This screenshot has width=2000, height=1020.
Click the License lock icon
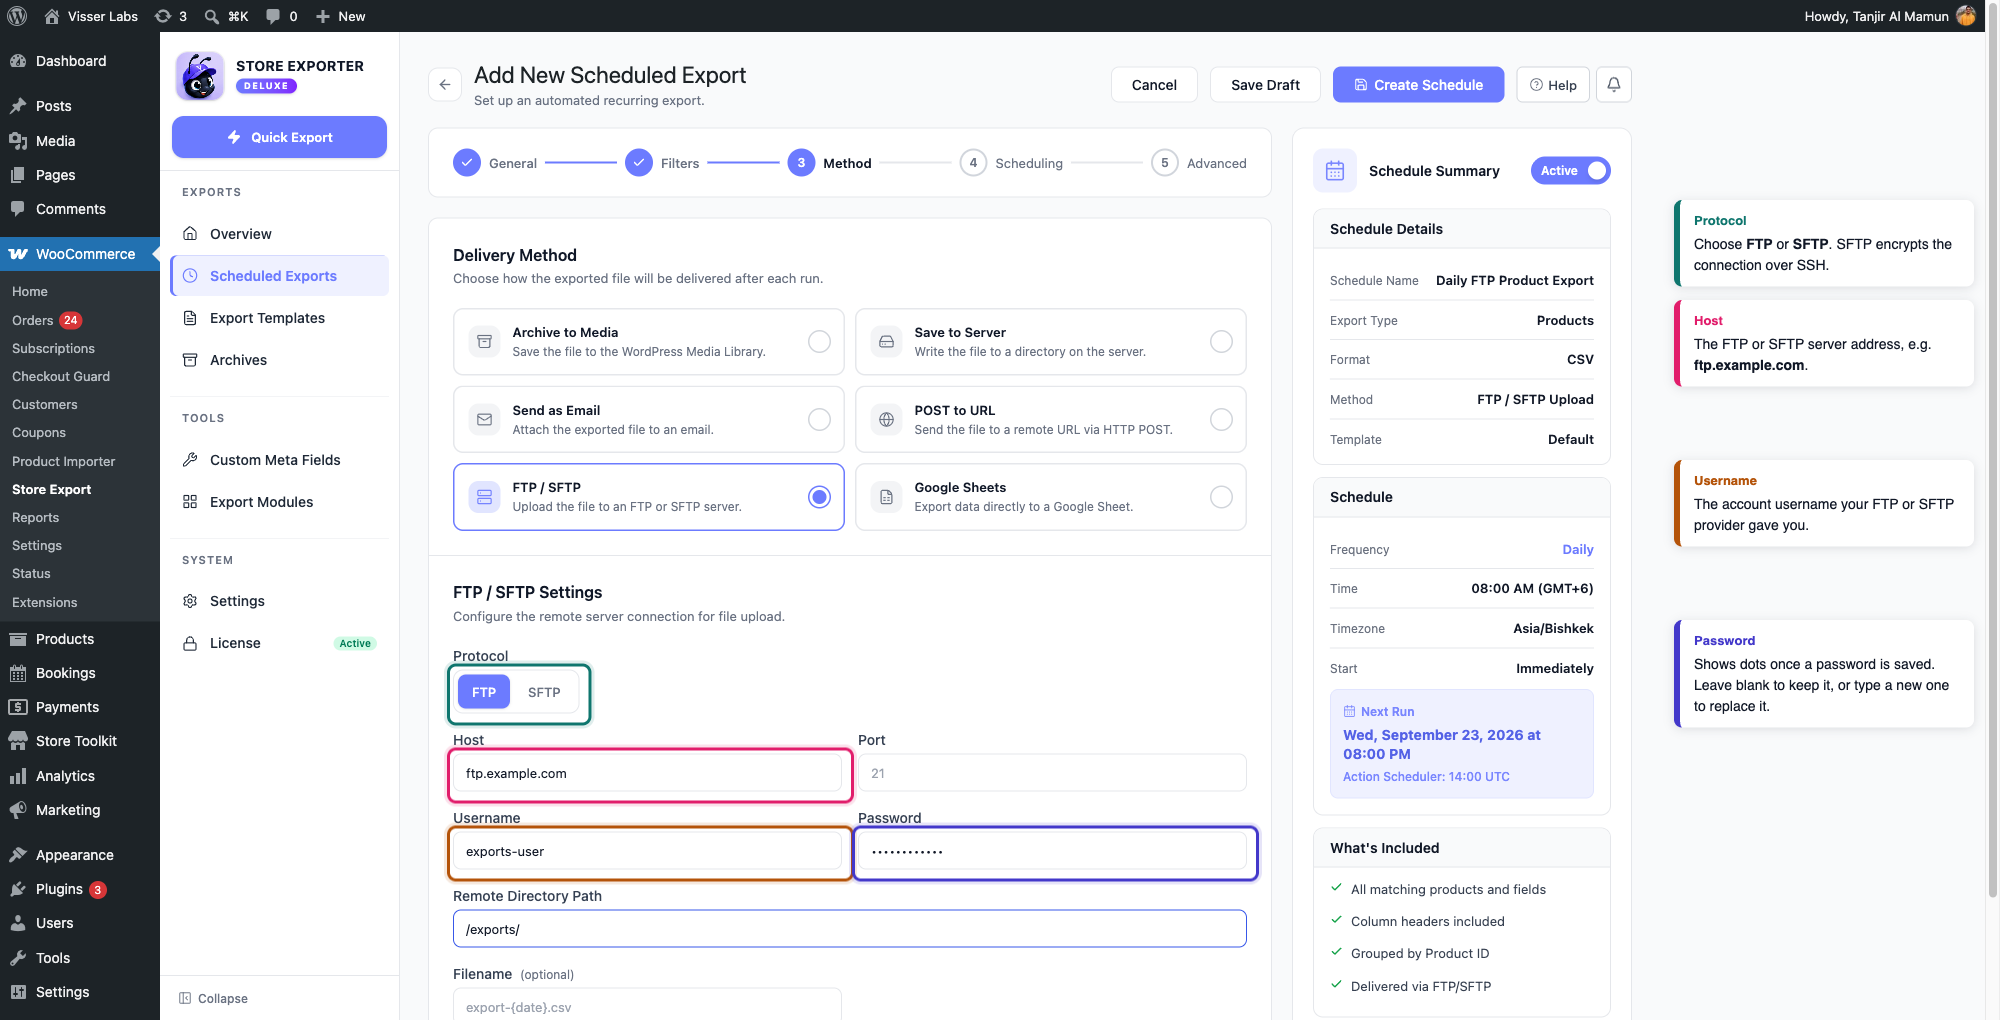(x=190, y=643)
